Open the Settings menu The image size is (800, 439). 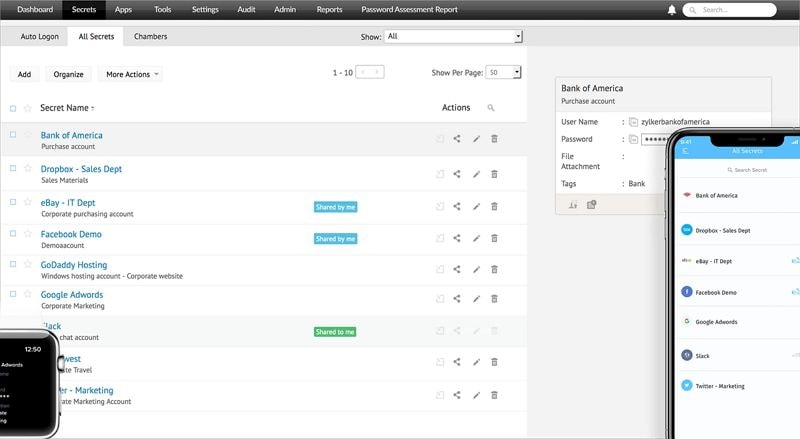(205, 9)
